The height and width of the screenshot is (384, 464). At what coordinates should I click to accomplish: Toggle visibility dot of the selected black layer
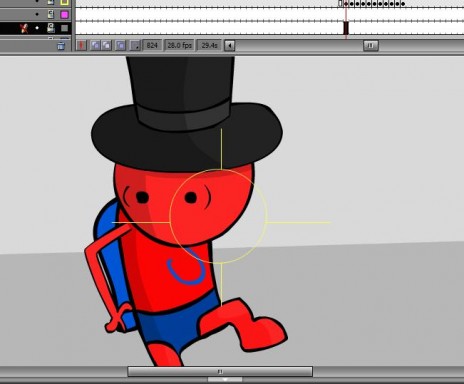tap(37, 28)
